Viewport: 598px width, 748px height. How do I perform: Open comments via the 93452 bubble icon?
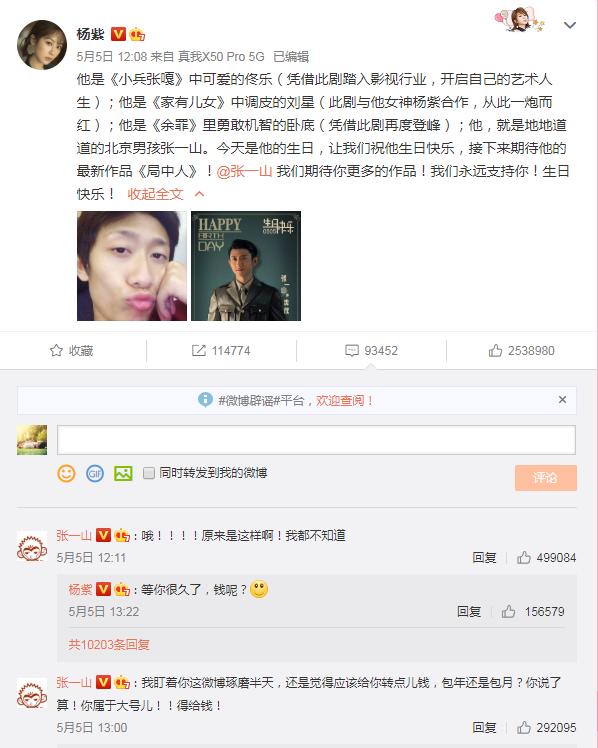352,351
